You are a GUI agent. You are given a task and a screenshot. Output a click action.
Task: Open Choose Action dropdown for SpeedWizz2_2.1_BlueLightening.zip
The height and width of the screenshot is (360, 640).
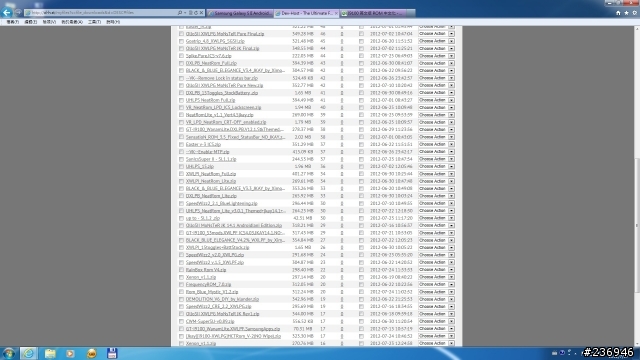click(436, 203)
